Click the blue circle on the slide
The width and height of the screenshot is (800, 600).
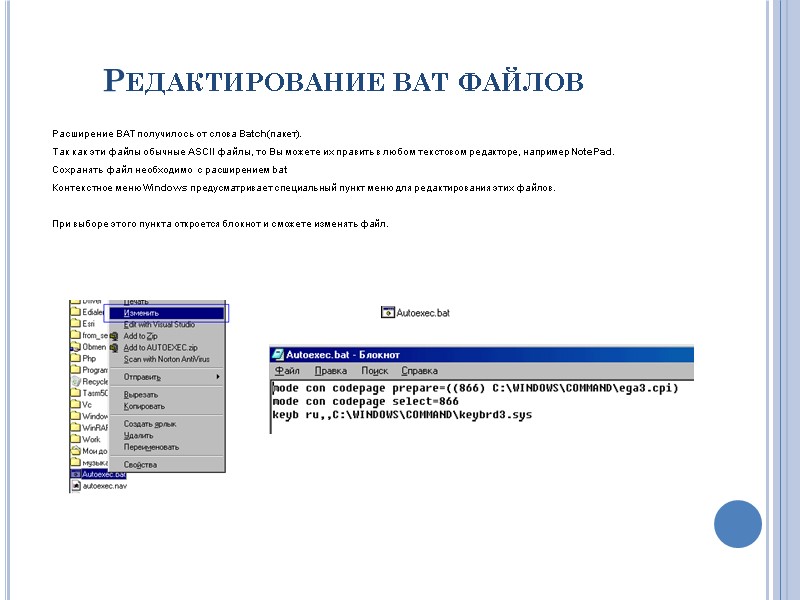(x=738, y=524)
